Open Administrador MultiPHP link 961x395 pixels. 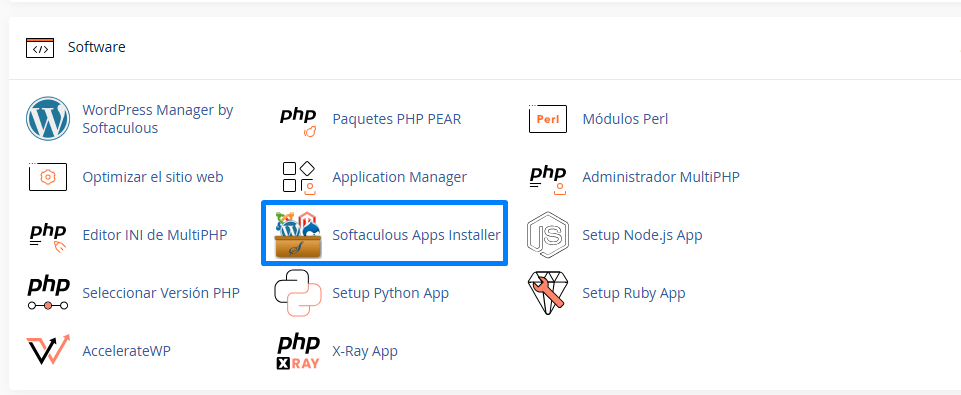[x=661, y=177]
